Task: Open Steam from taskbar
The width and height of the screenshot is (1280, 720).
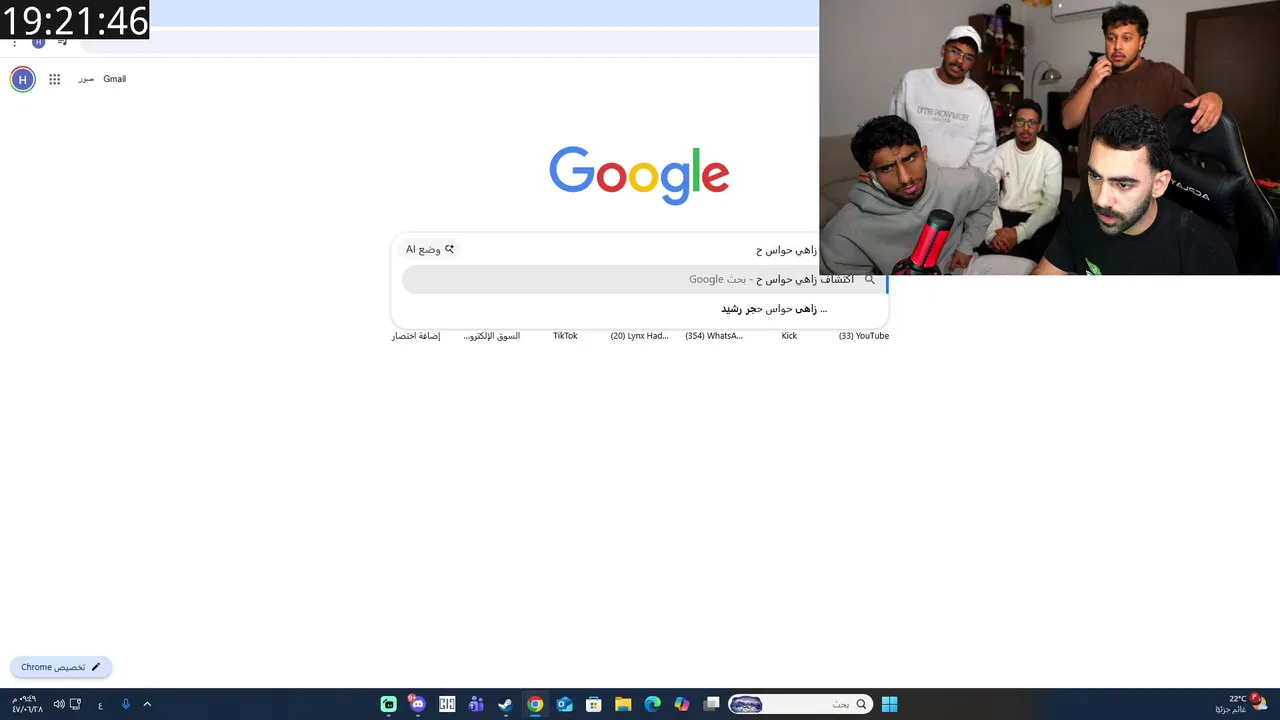Action: [506, 704]
